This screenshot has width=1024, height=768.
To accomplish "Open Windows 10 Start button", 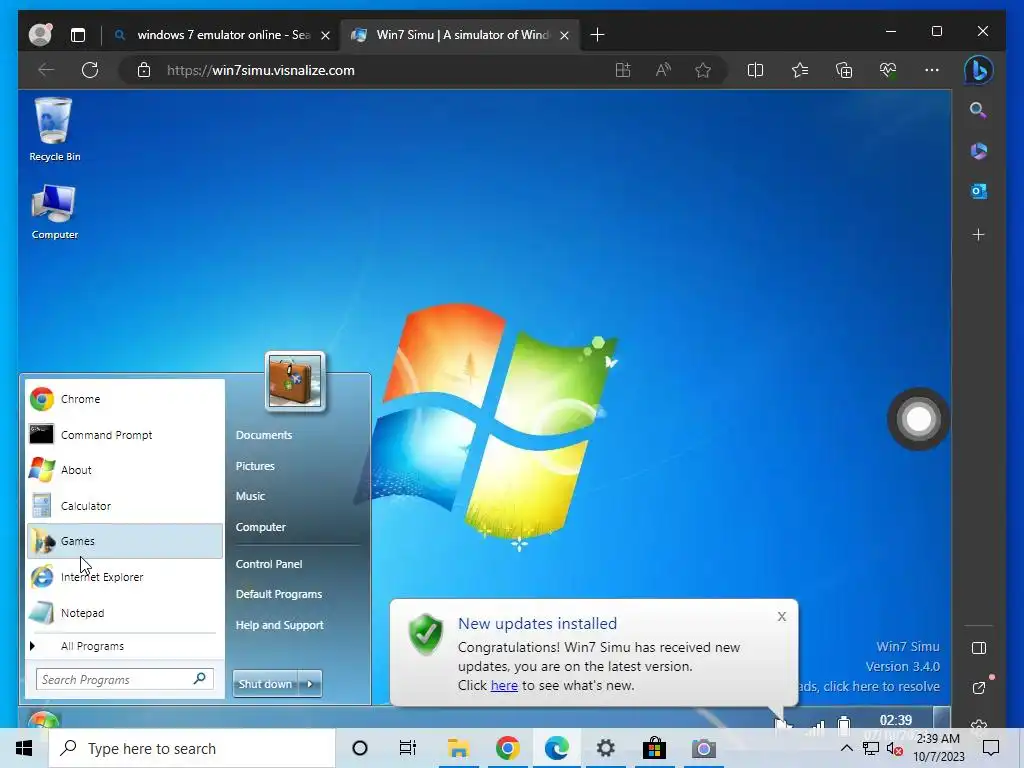I will [x=24, y=748].
